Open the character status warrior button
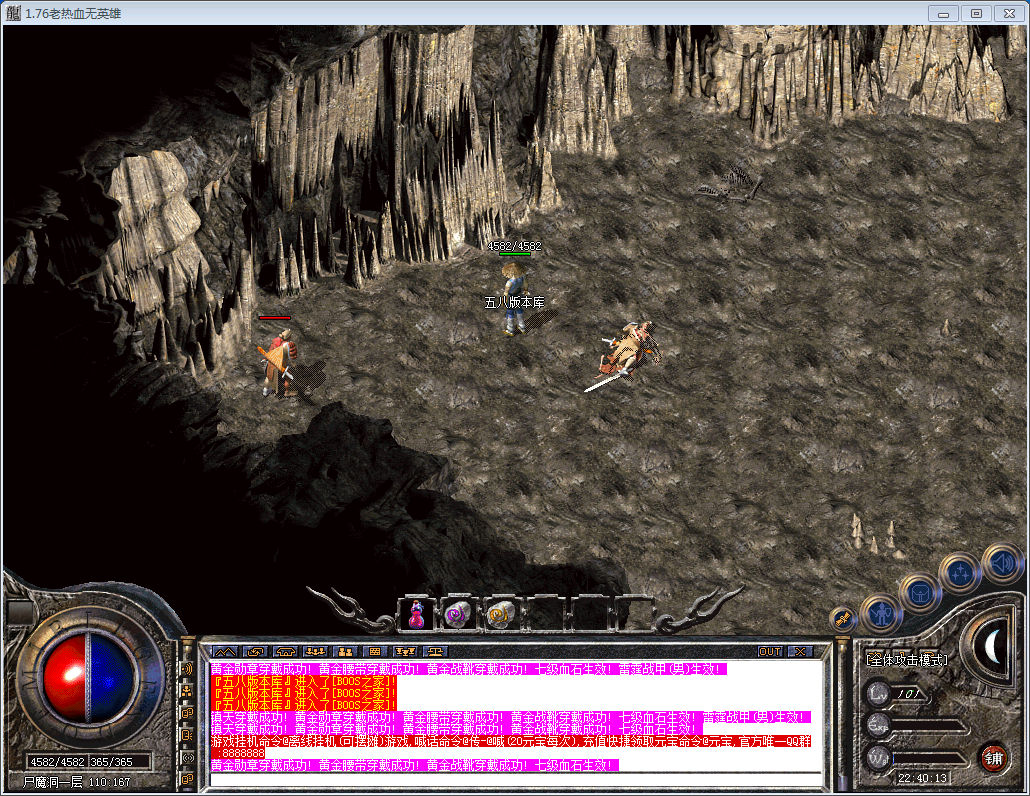The height and width of the screenshot is (796, 1030). tap(880, 613)
